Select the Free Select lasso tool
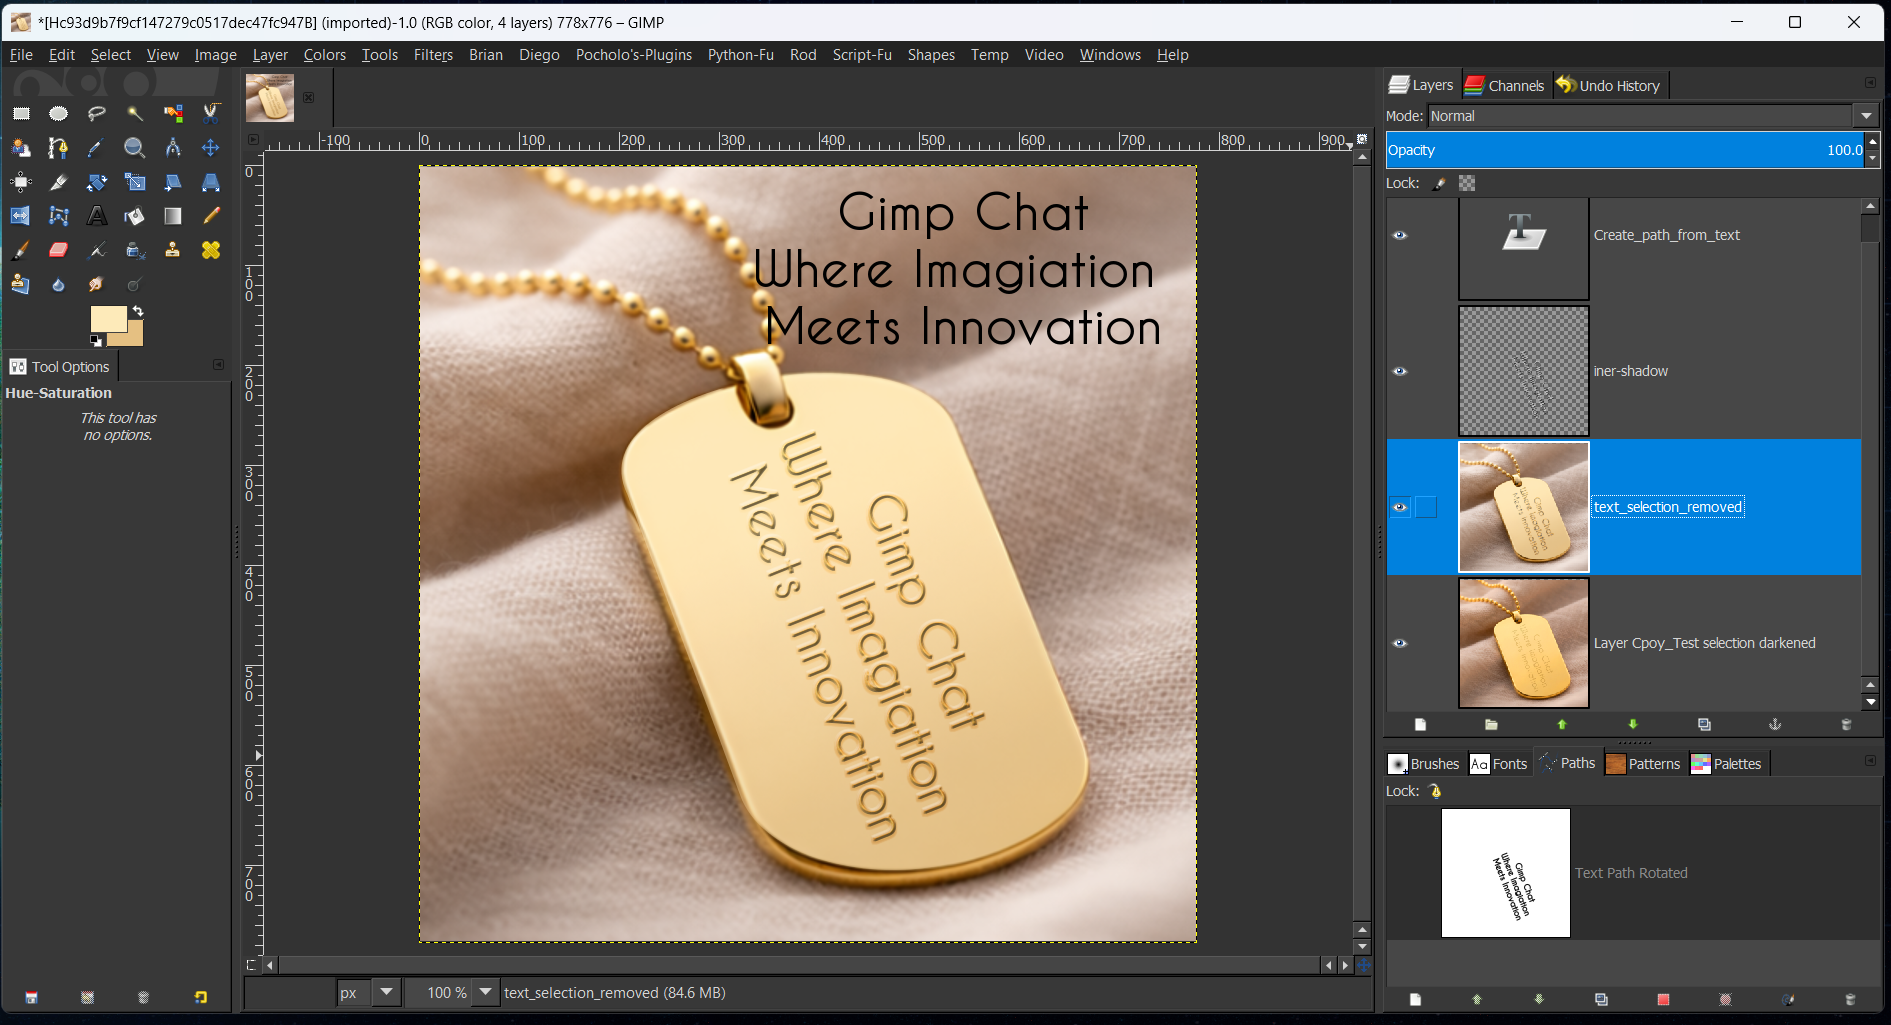1891x1025 pixels. point(97,113)
